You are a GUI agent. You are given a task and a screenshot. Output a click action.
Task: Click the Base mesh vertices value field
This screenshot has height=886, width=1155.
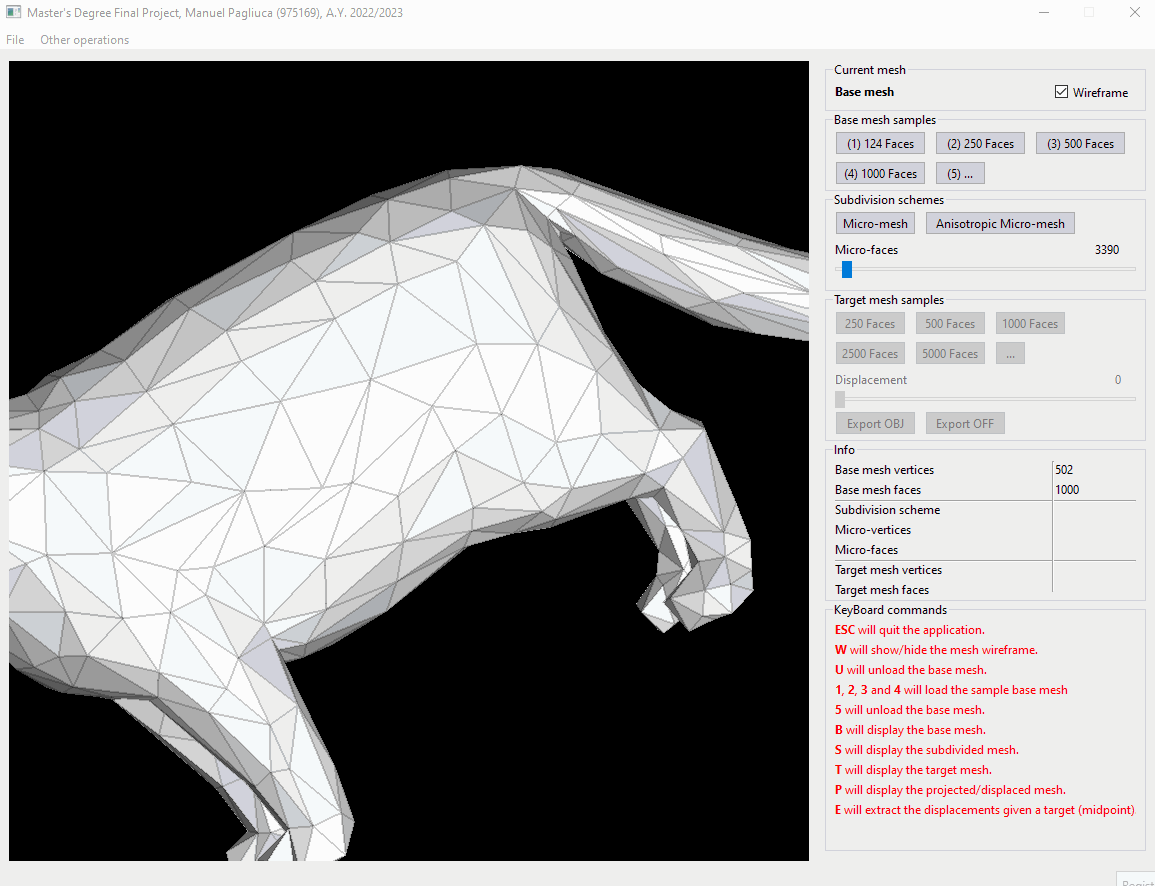1095,469
